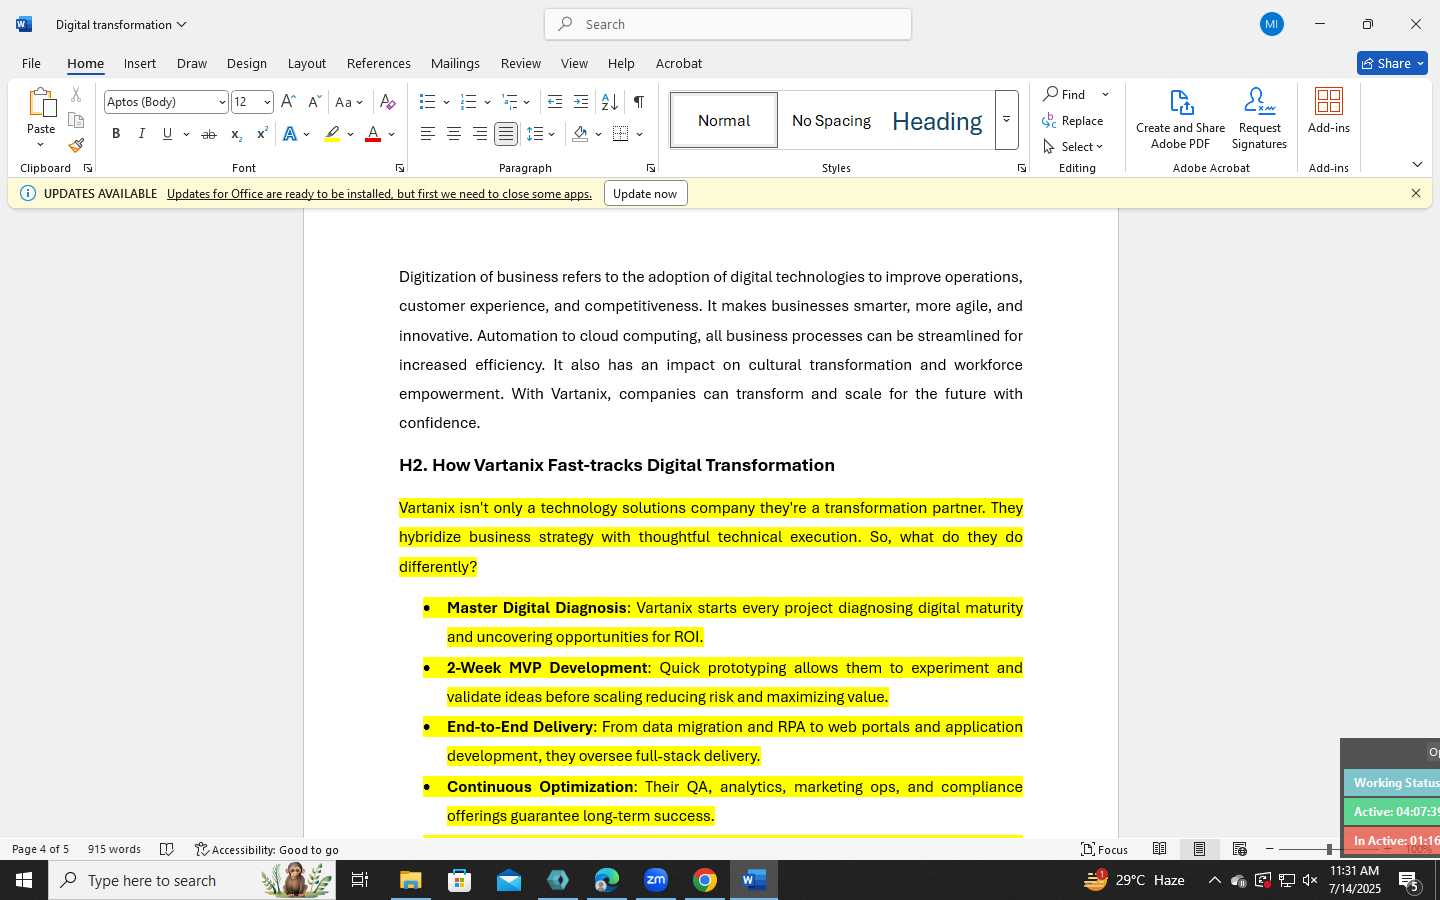The height and width of the screenshot is (900, 1440).
Task: Cut selection with the scissors icon
Action: (76, 95)
